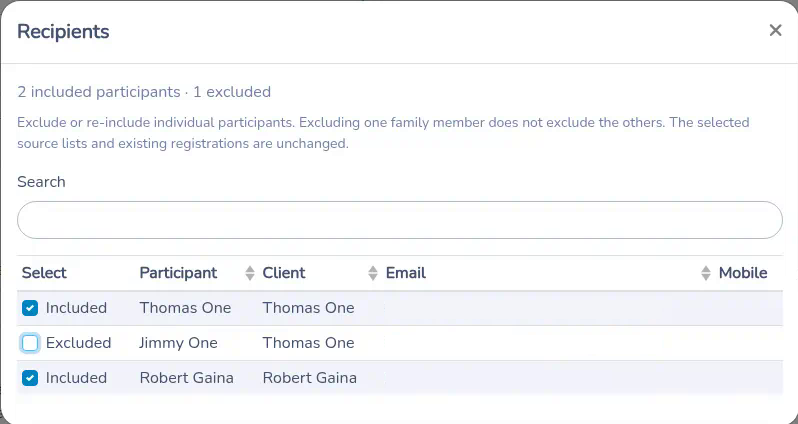Close the Recipients dialog with the X
Viewport: 798px width, 424px height.
(x=775, y=31)
